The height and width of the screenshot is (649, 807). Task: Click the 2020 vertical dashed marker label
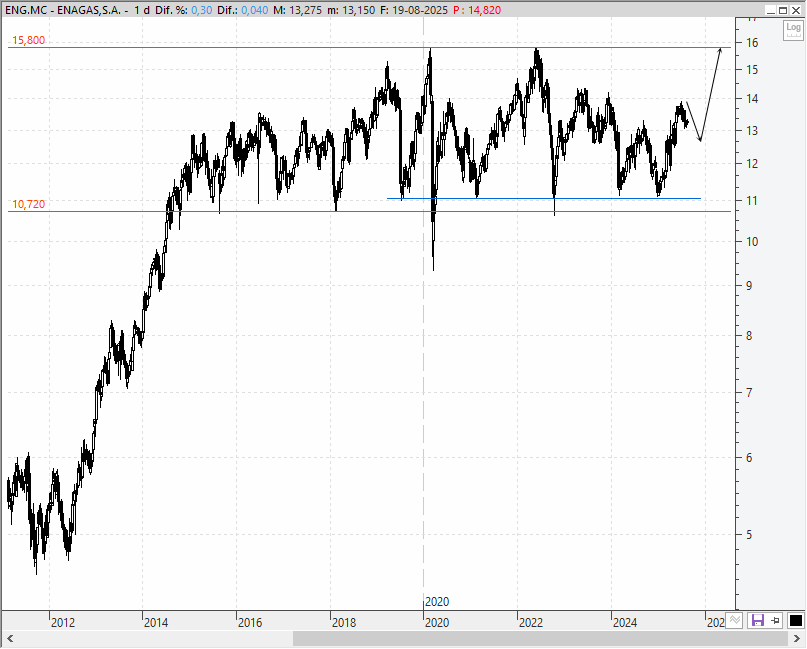click(437, 601)
